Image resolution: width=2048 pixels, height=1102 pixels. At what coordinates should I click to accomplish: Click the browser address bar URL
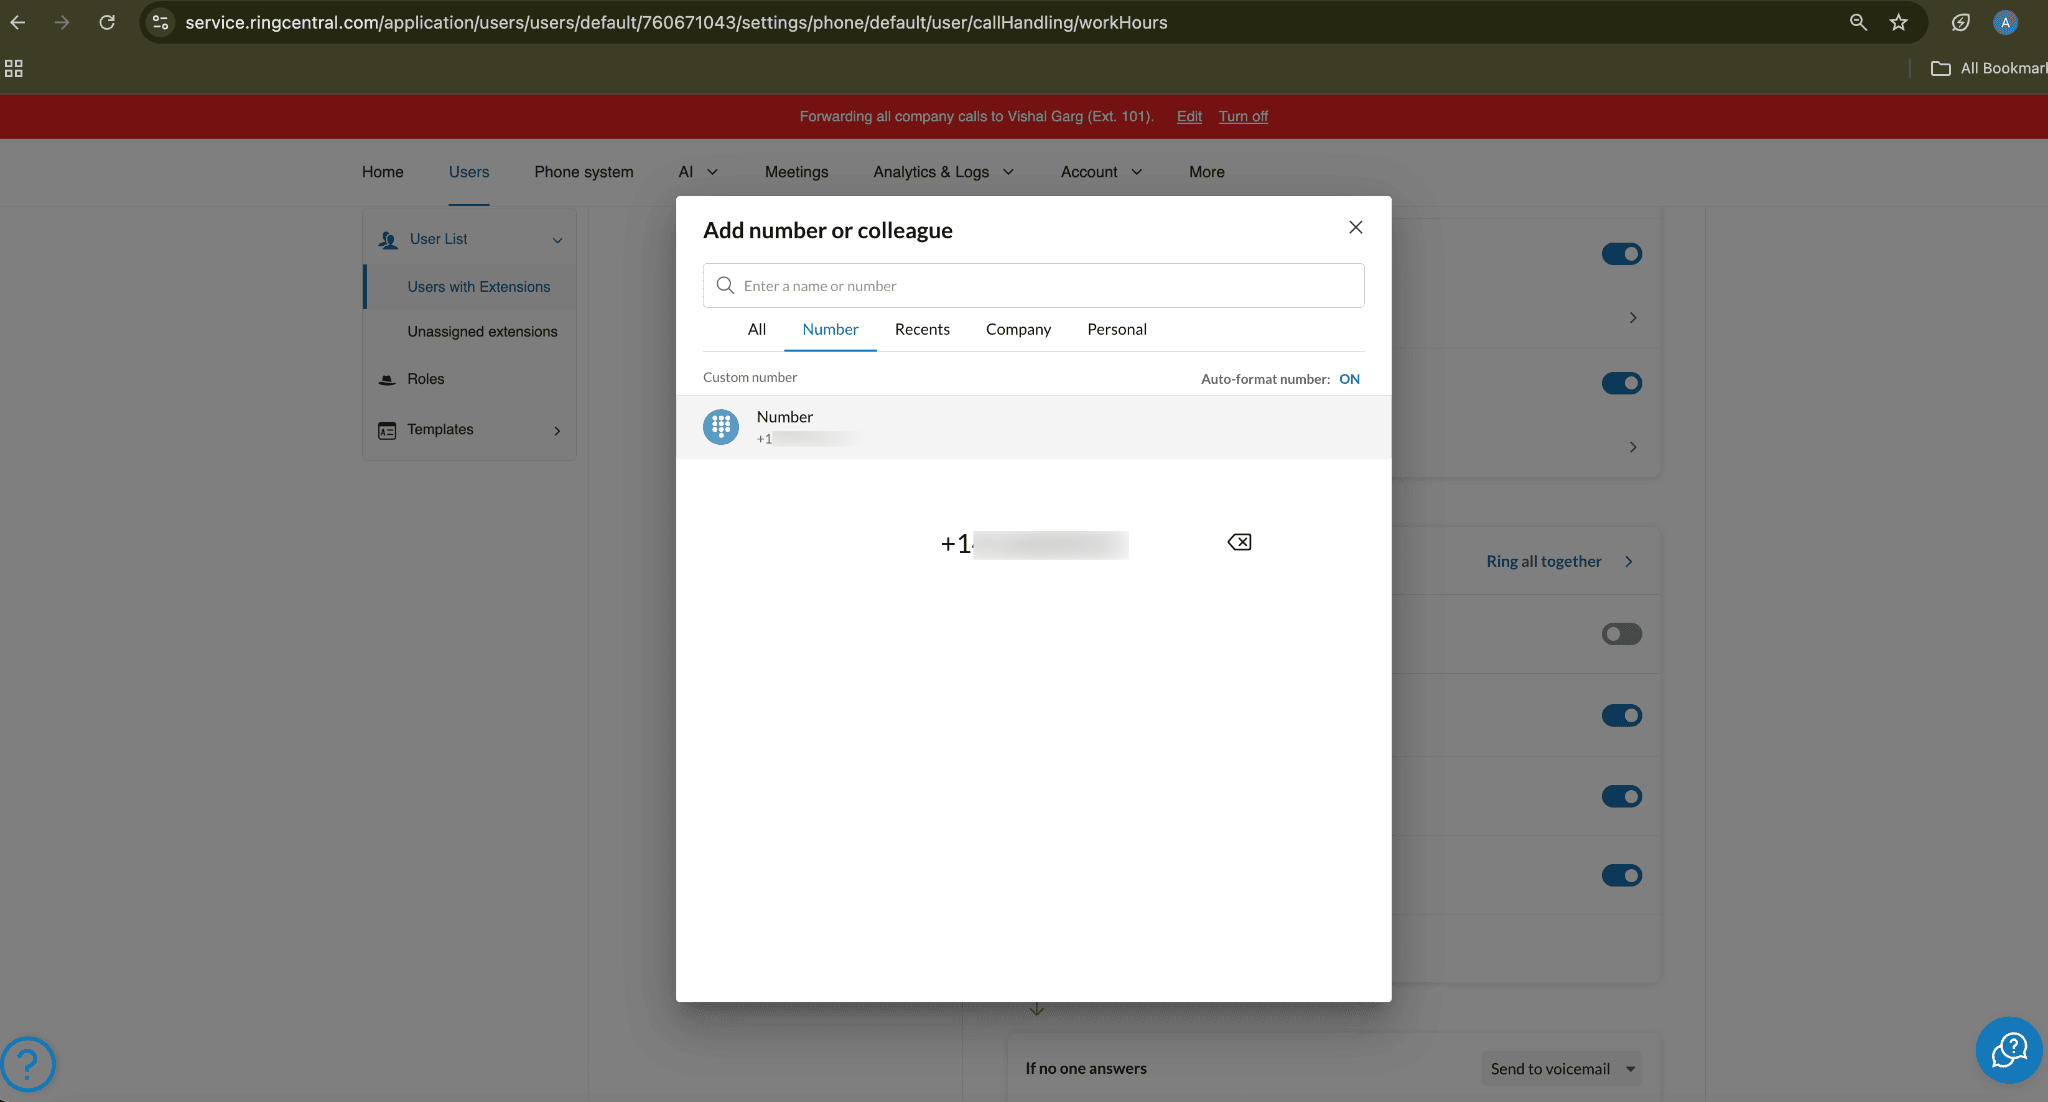pos(676,22)
